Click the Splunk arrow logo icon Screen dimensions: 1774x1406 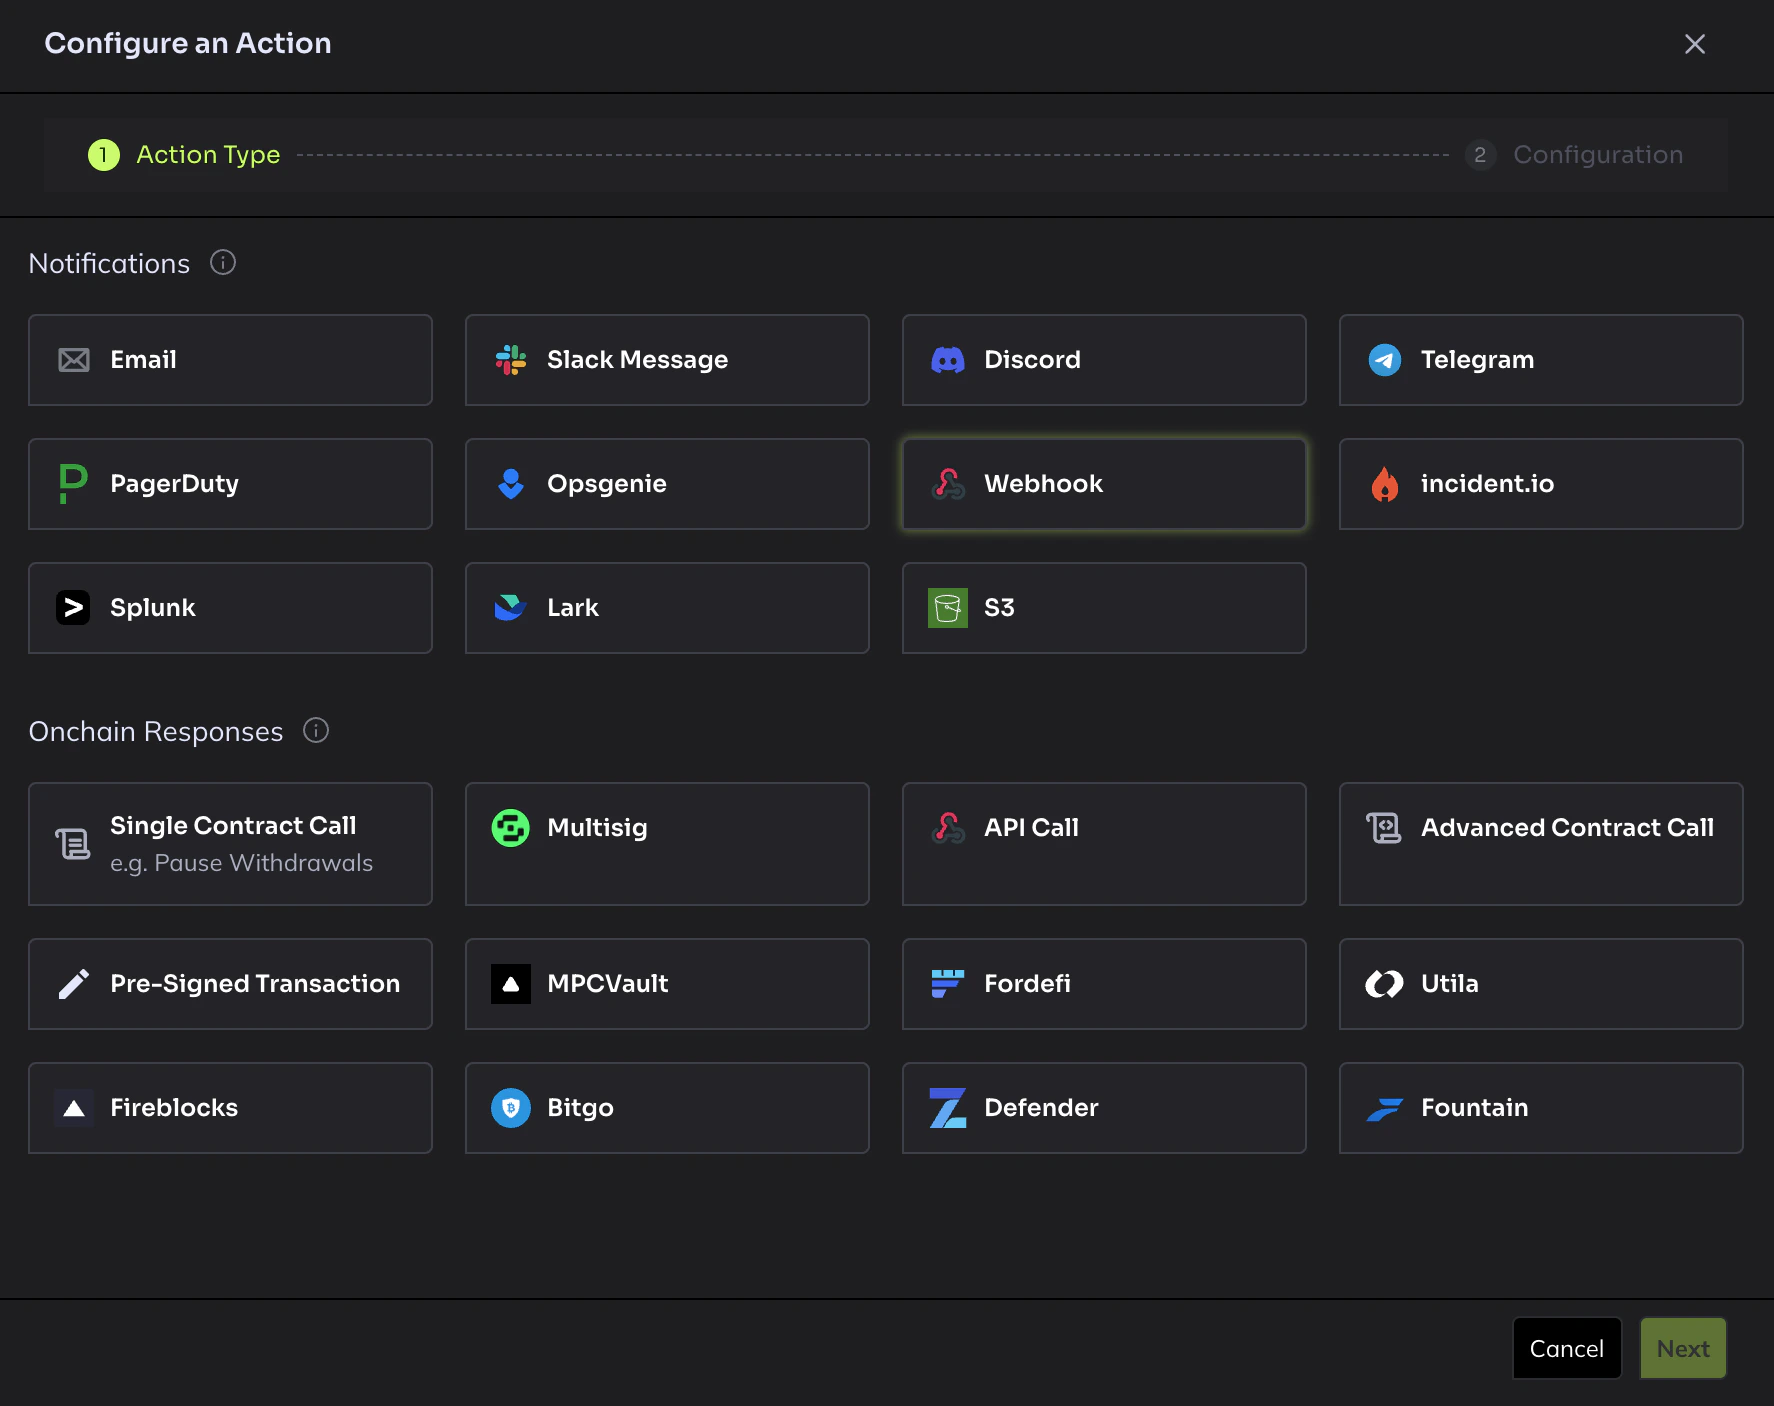click(x=73, y=608)
